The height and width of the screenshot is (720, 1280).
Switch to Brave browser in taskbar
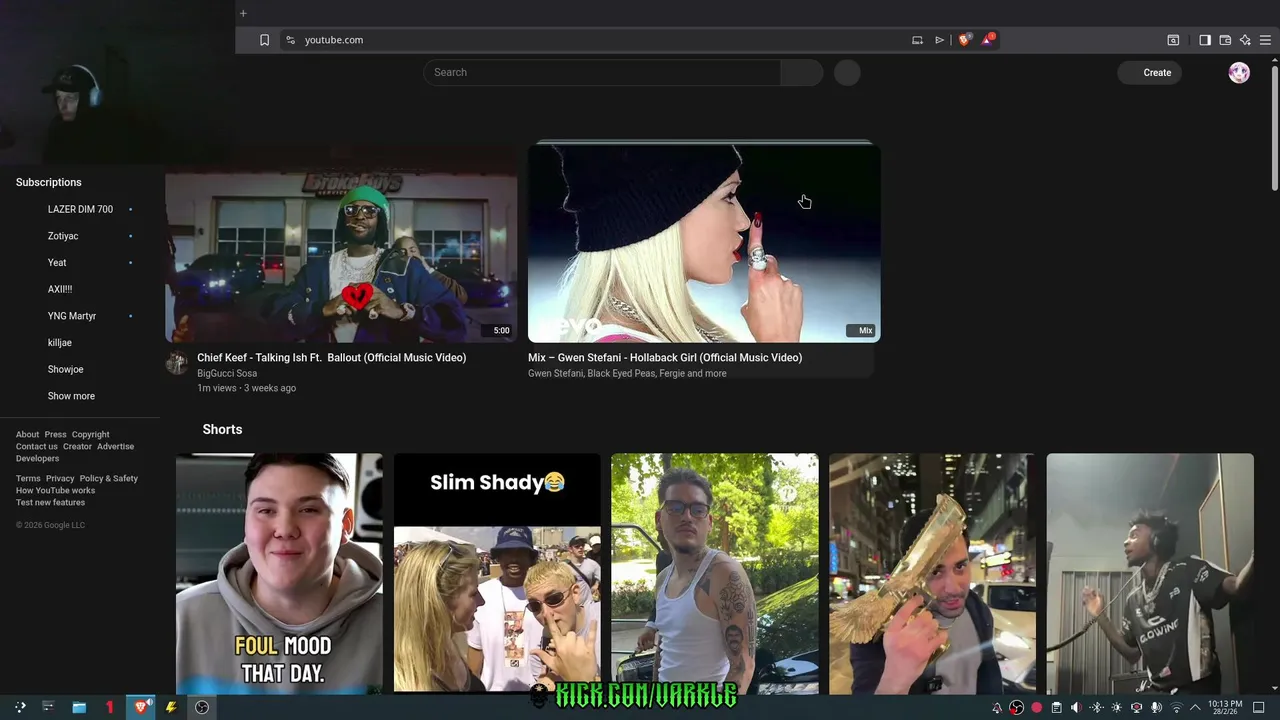pos(142,707)
